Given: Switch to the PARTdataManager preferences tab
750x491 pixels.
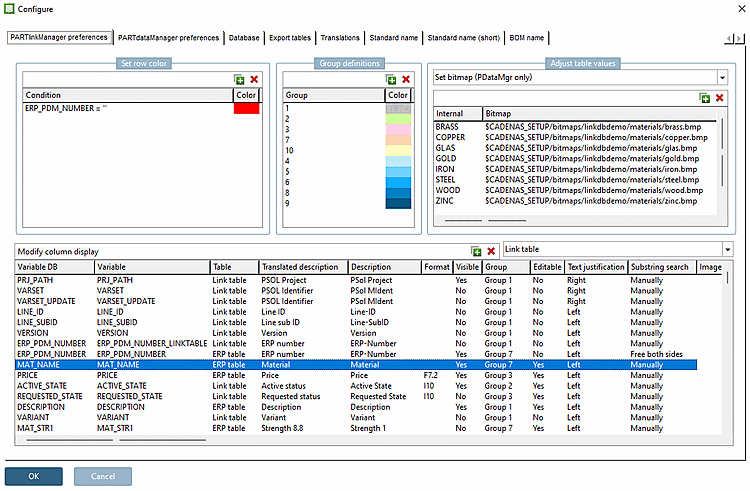Looking at the screenshot, I should (x=168, y=38).
